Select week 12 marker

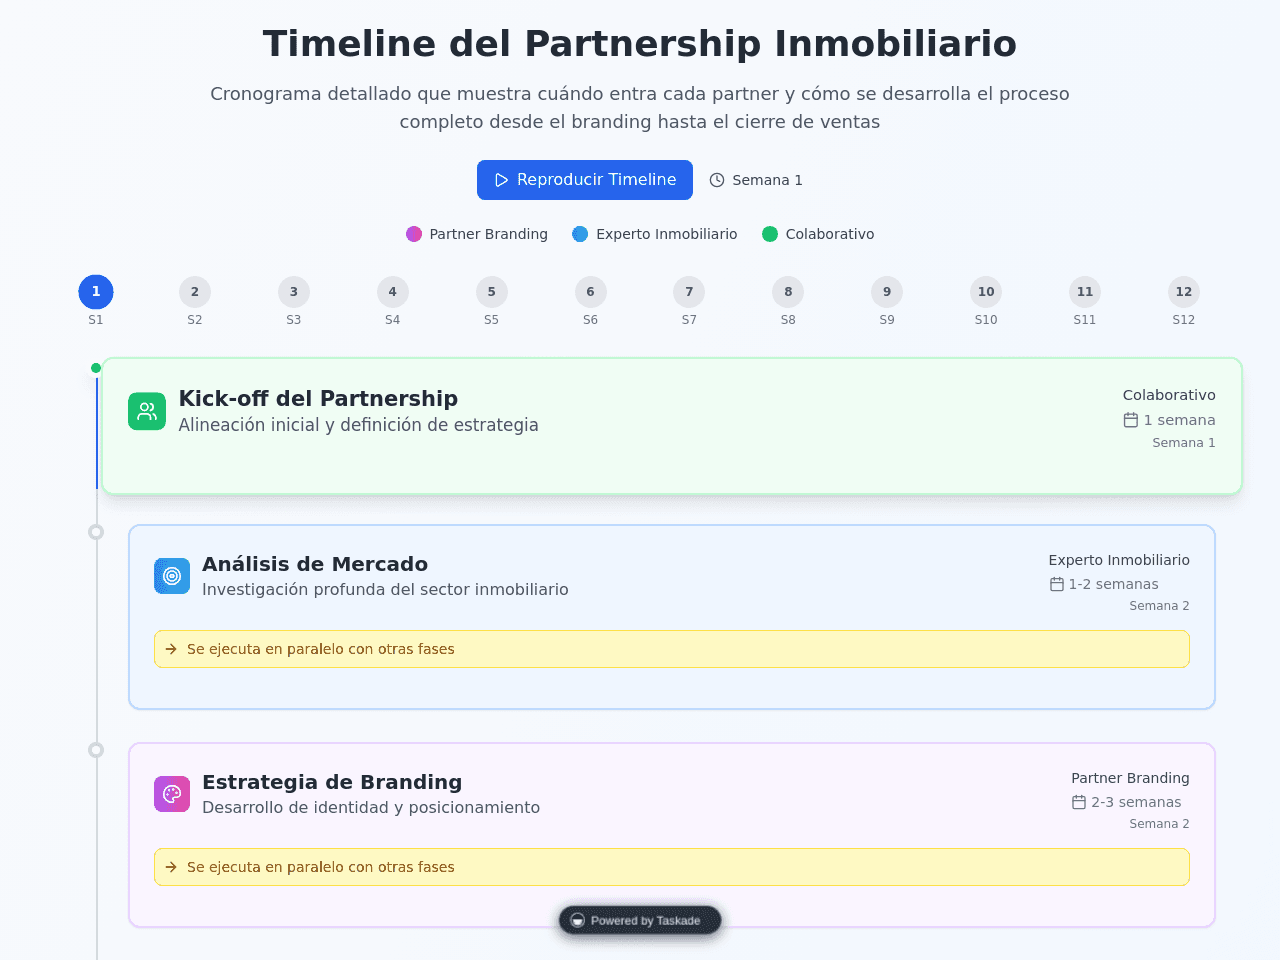[1184, 292]
